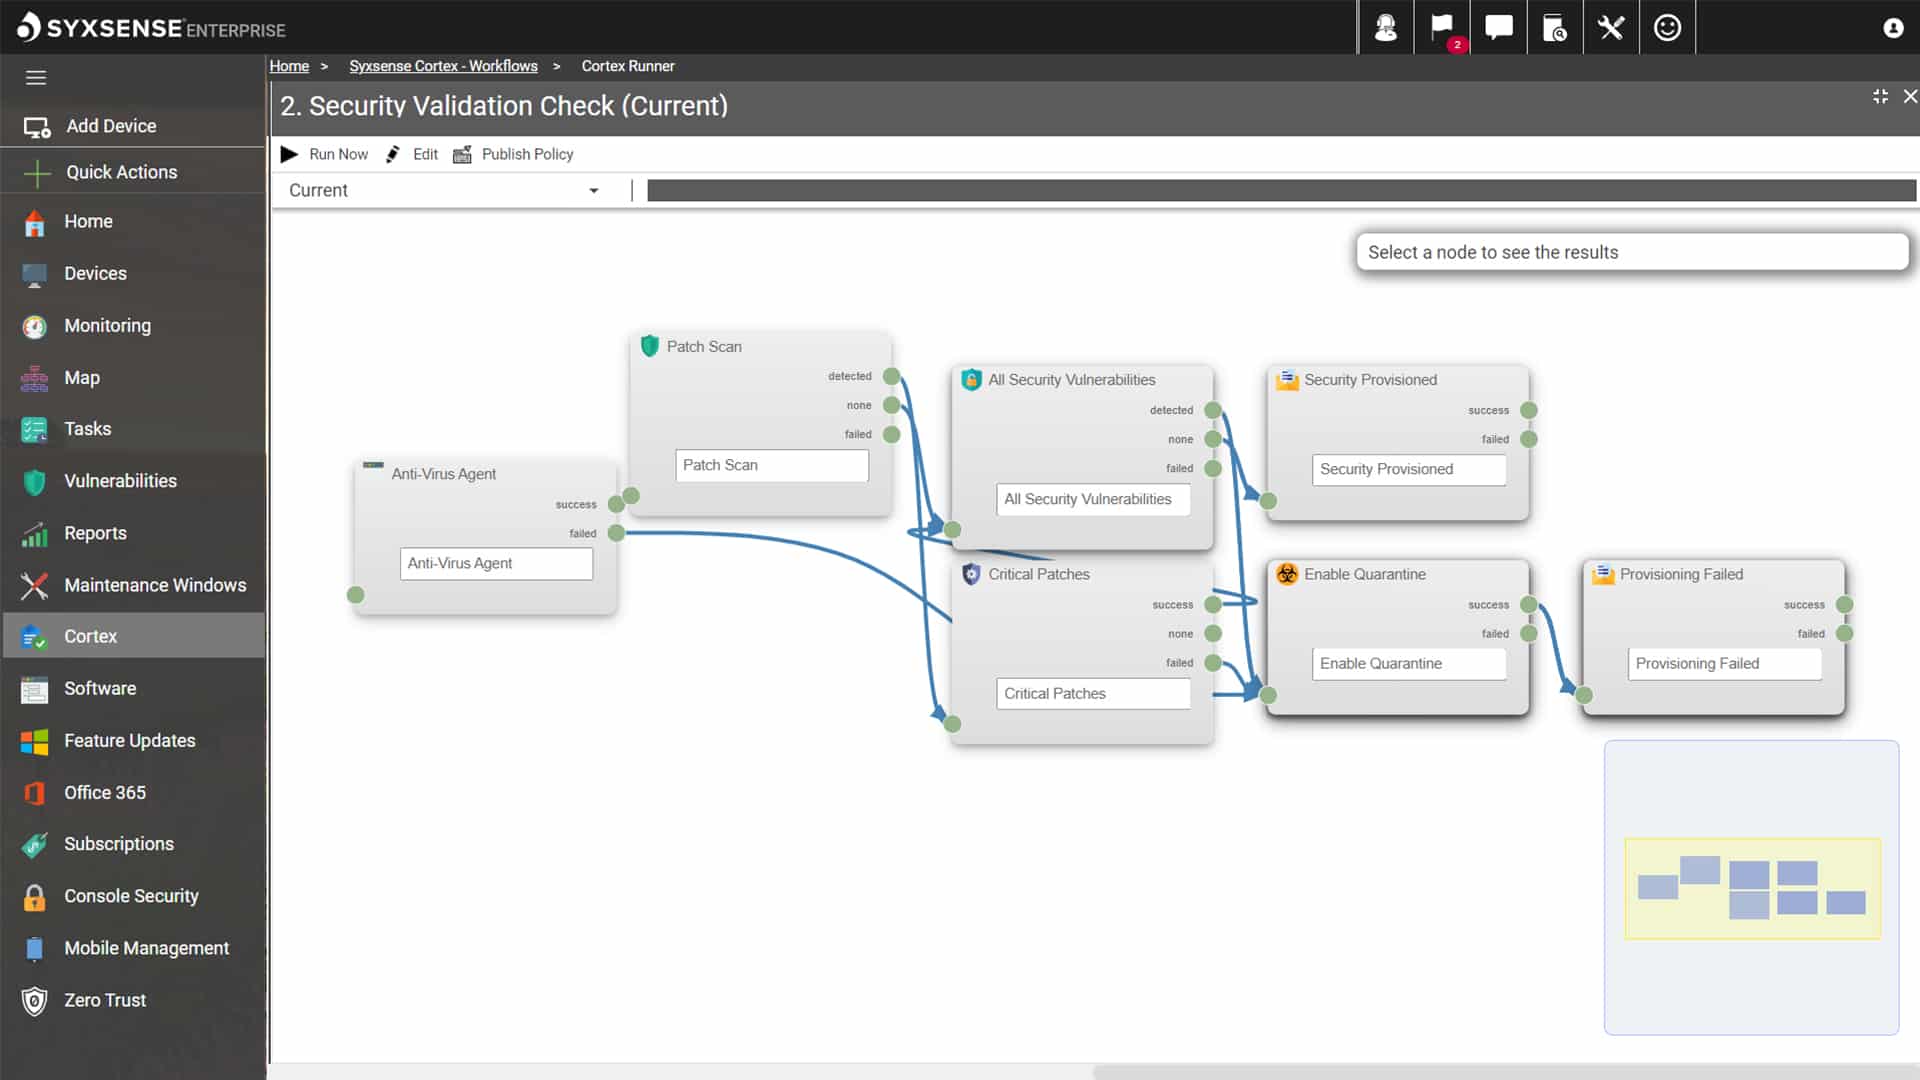This screenshot has height=1080, width=1920.
Task: Open the chat messages icon
Action: pyautogui.click(x=1498, y=28)
